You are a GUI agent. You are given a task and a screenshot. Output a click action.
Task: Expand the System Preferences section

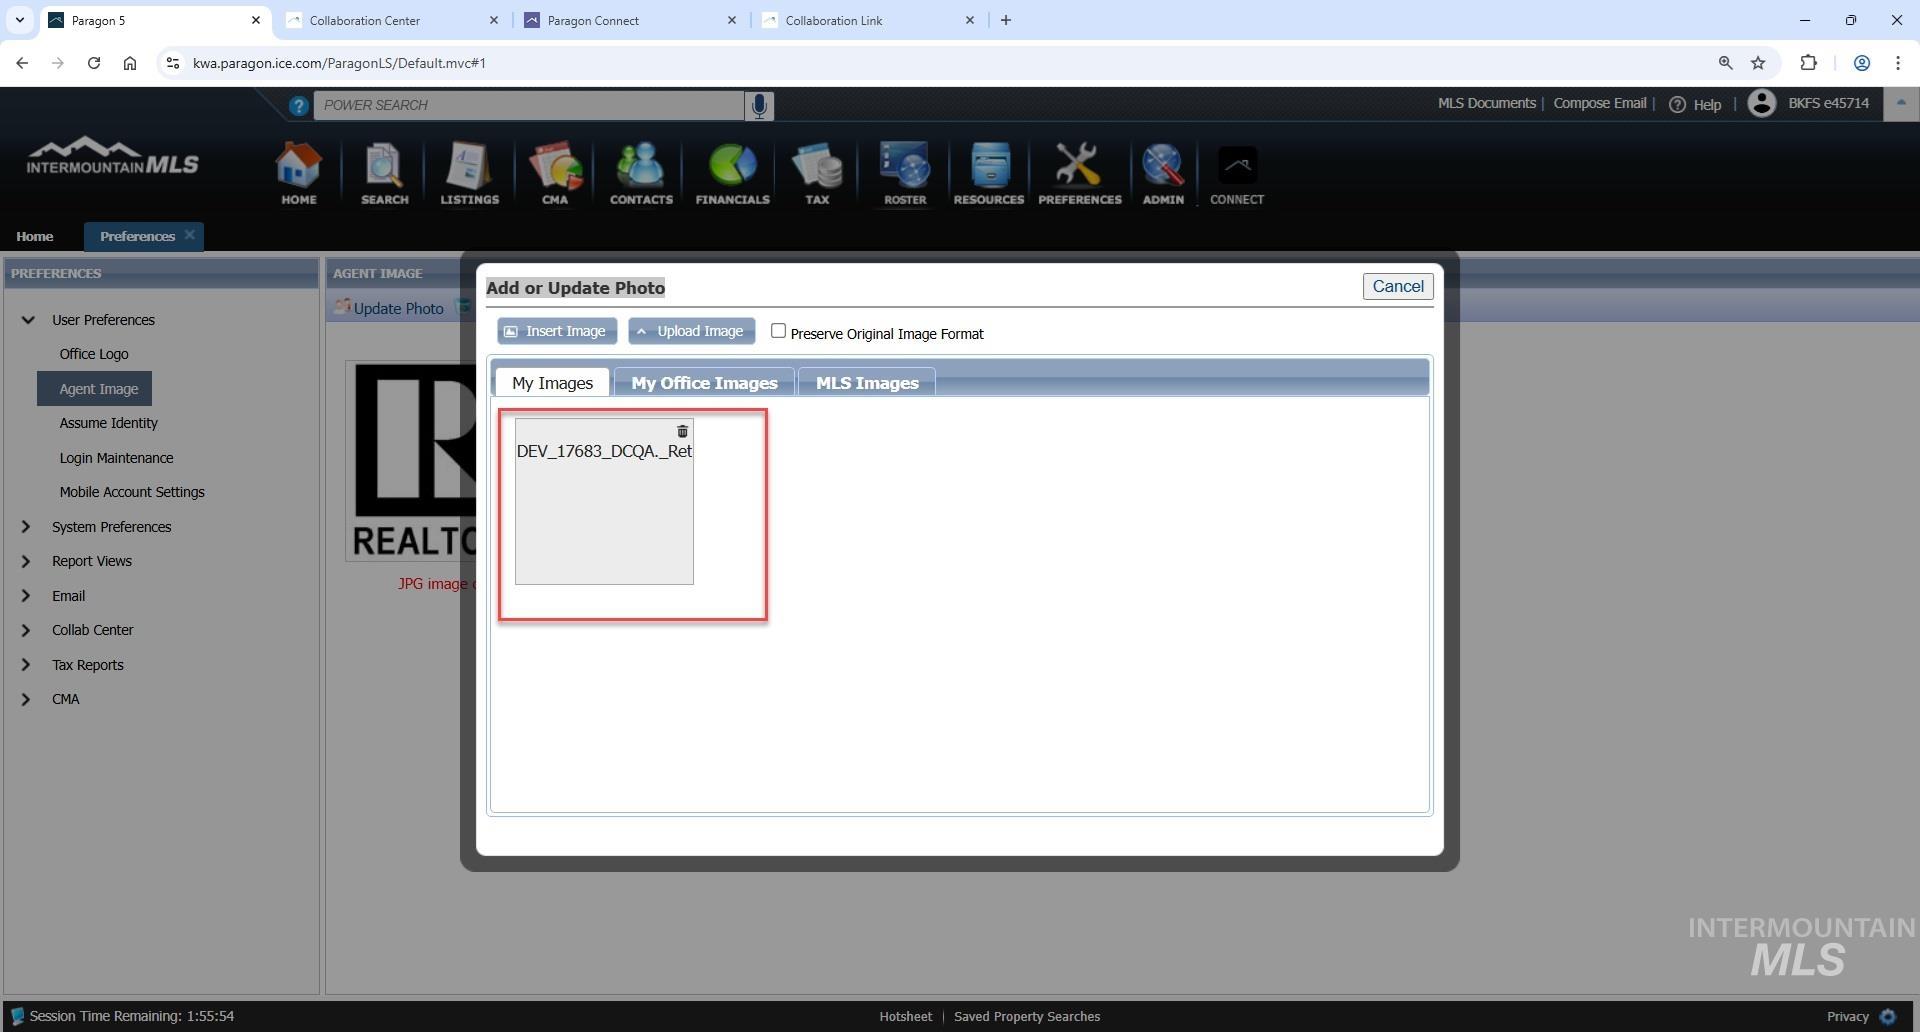pos(26,527)
